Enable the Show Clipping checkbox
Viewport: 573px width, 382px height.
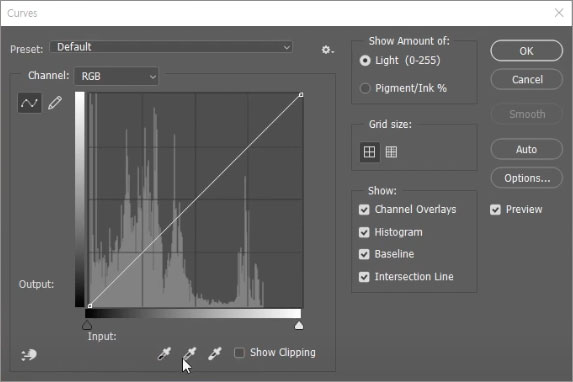coord(239,353)
